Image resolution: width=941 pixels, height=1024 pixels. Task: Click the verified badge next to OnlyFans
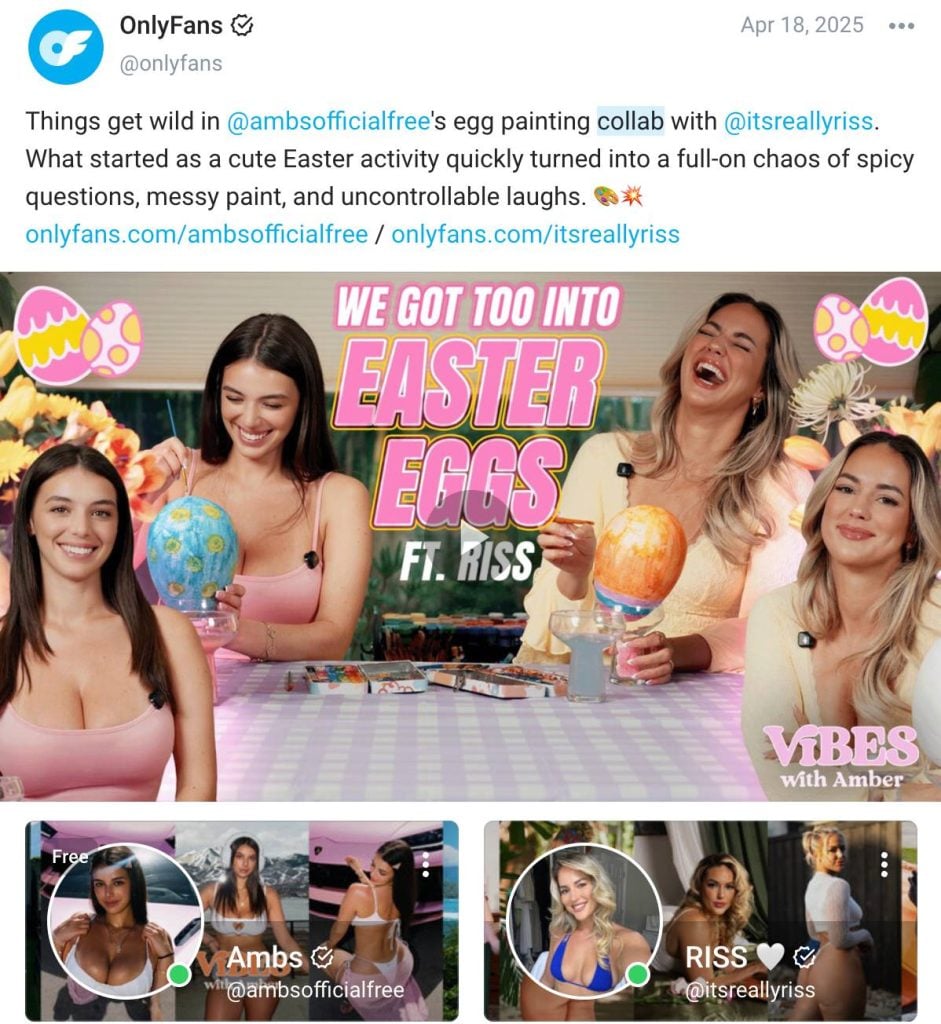242,25
